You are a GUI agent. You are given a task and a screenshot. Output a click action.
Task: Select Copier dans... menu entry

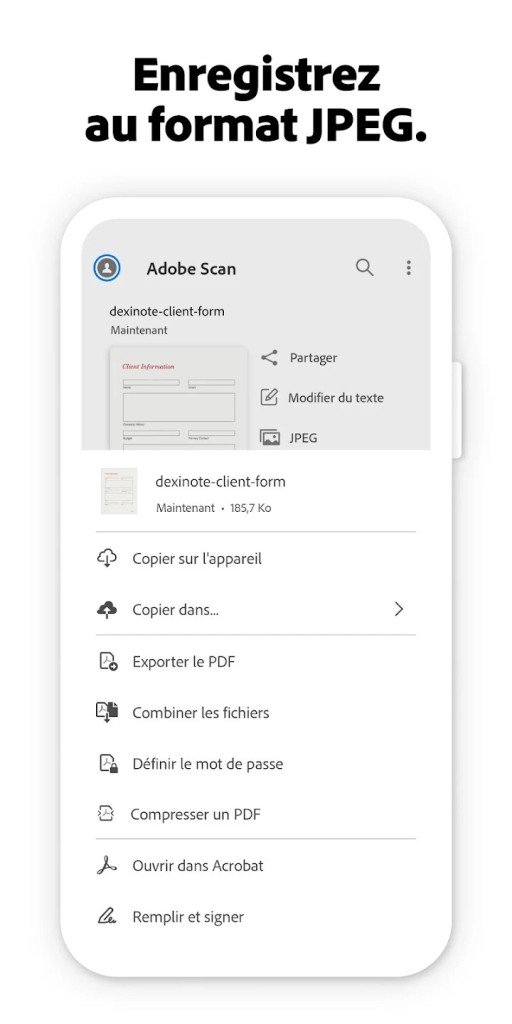(256, 609)
